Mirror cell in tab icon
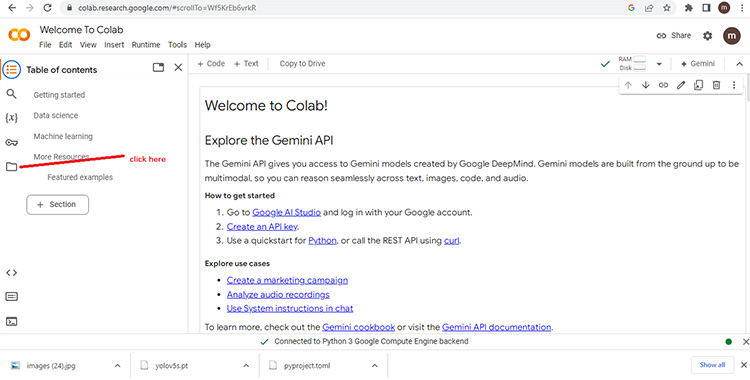This screenshot has width=750, height=380. [698, 85]
